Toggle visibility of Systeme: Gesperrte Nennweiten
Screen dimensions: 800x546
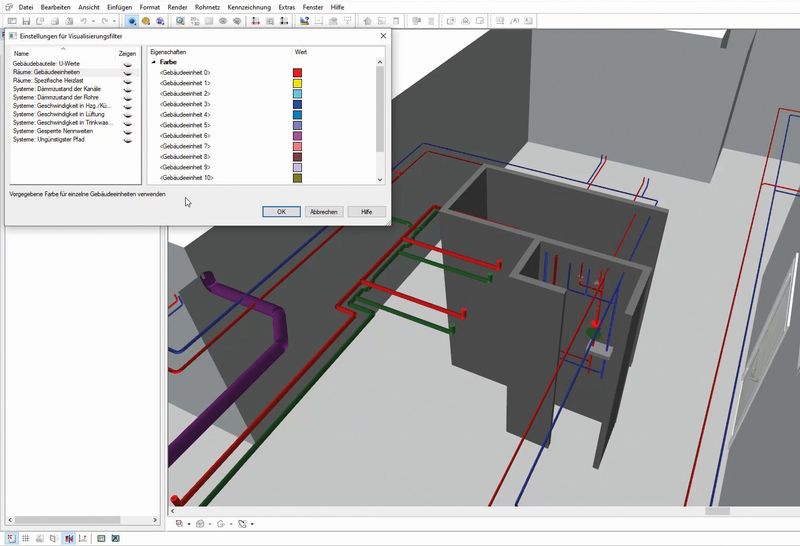[x=128, y=131]
